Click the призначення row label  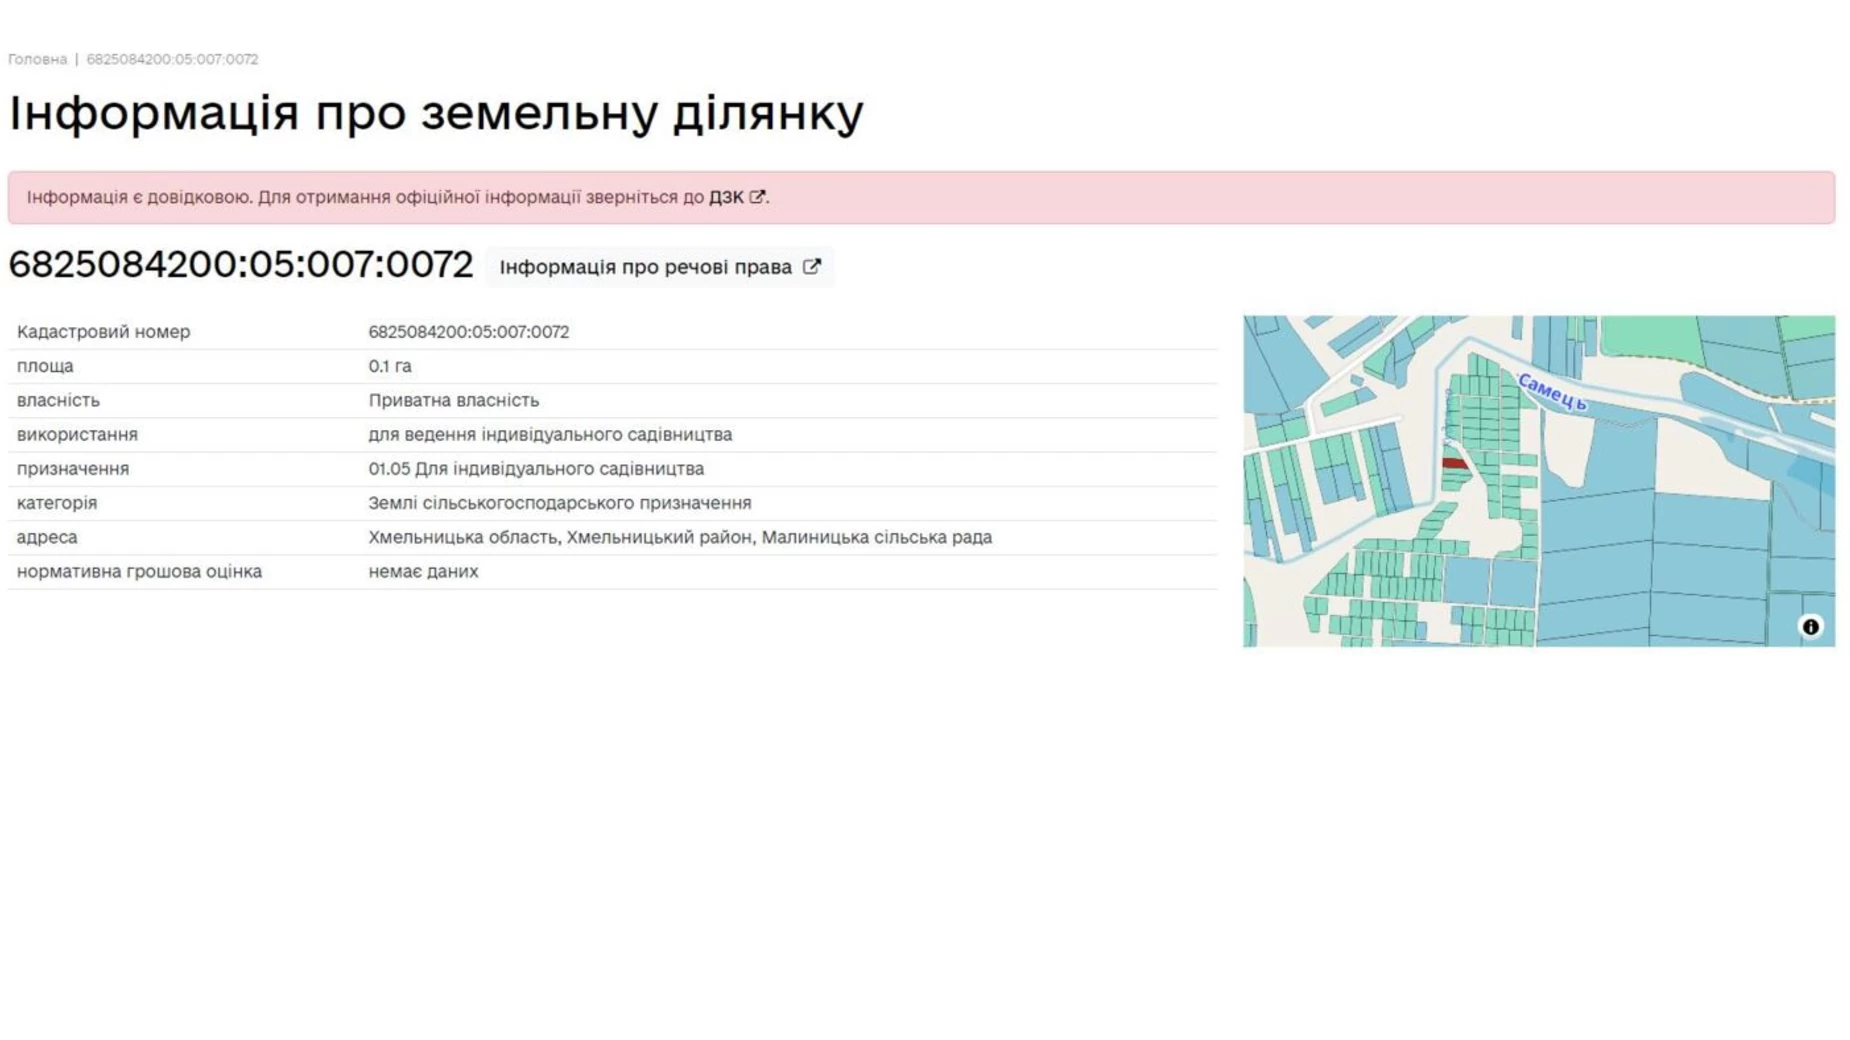[x=72, y=469]
